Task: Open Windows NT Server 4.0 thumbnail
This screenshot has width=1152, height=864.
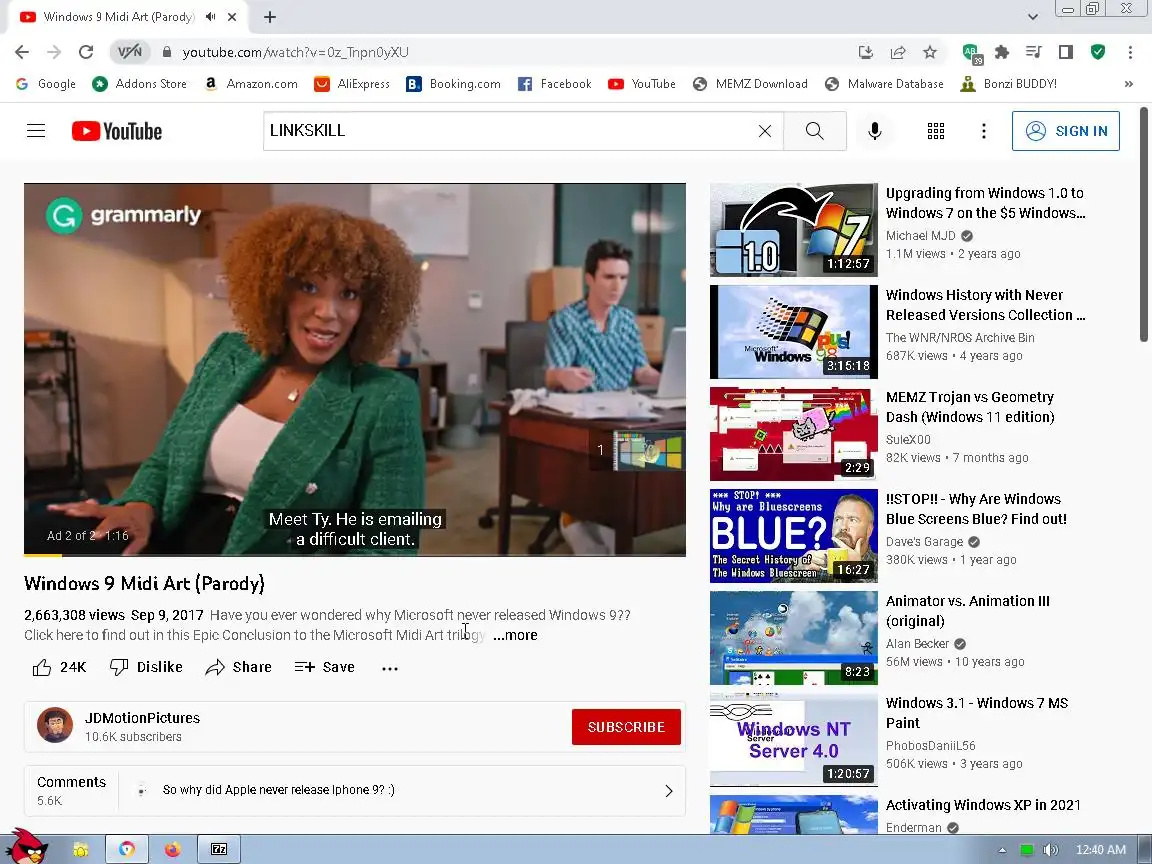Action: pos(793,739)
